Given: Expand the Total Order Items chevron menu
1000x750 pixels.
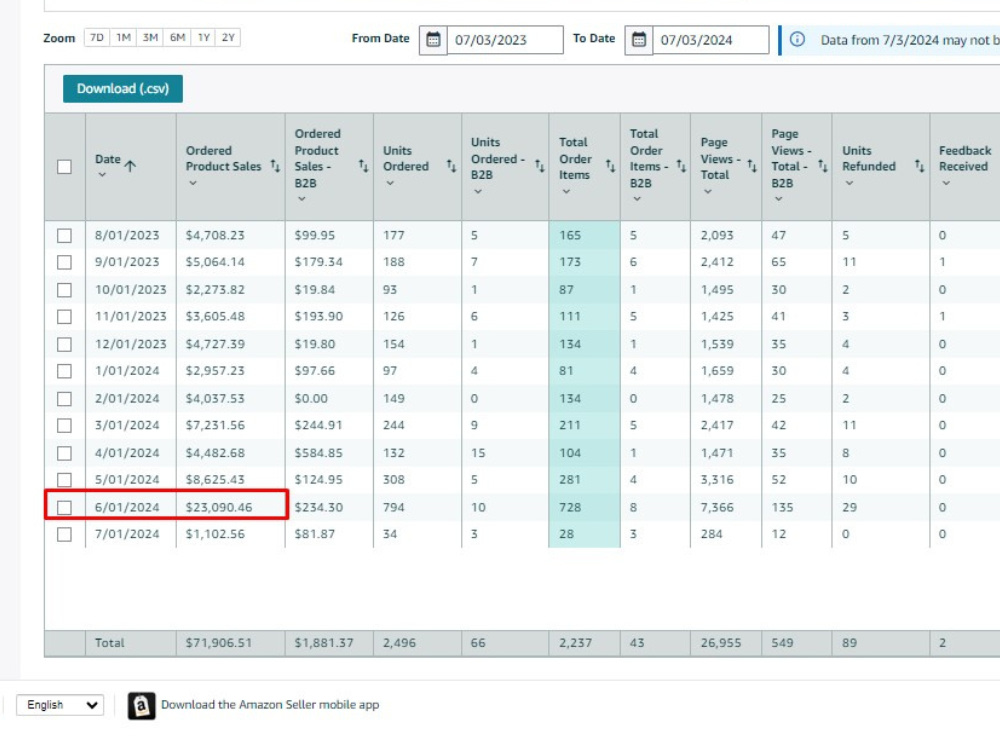Looking at the screenshot, I should [566, 191].
